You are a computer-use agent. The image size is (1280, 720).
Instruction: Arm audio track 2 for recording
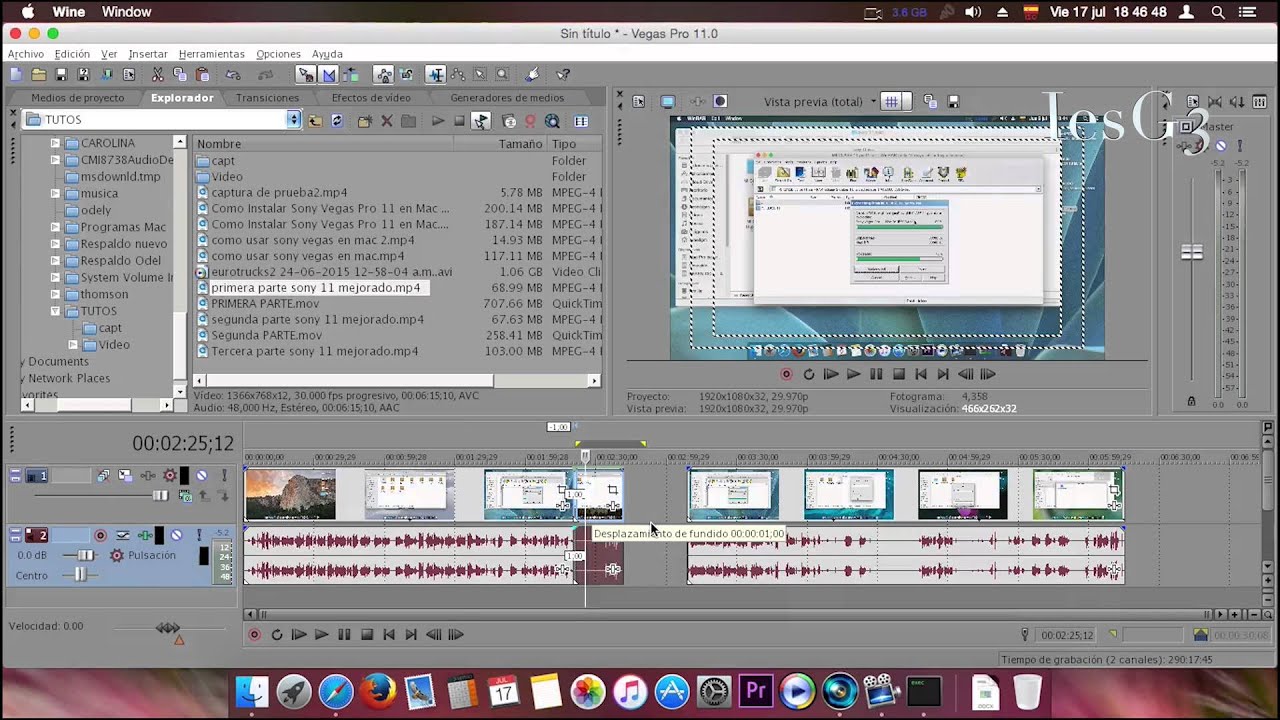pyautogui.click(x=100, y=535)
